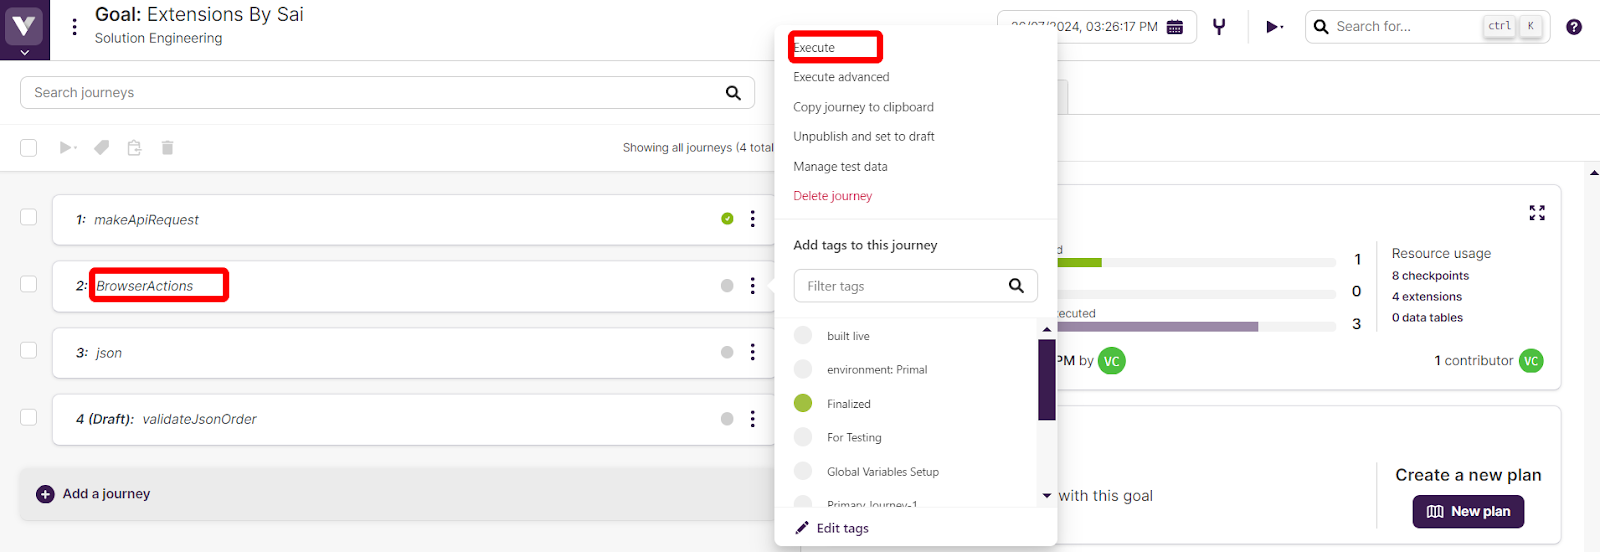Open the BrowserActions journey
The image size is (1600, 552).
click(x=144, y=286)
